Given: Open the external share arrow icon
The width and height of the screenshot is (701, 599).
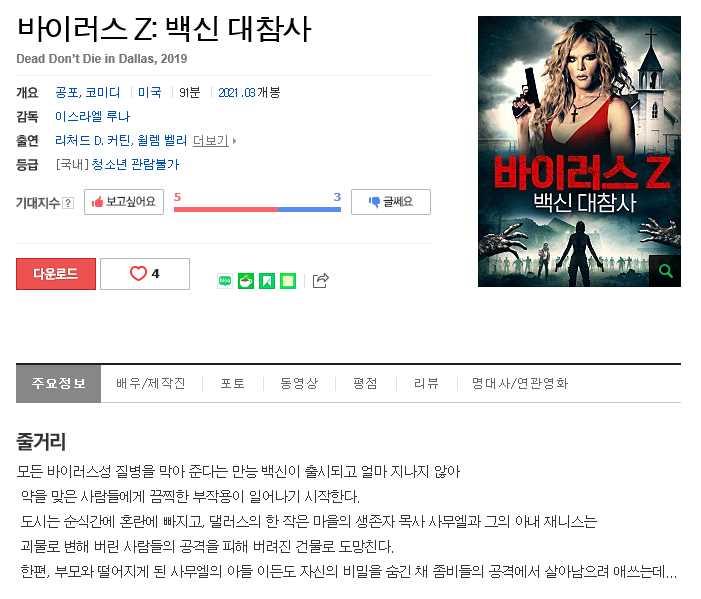Looking at the screenshot, I should point(321,280).
